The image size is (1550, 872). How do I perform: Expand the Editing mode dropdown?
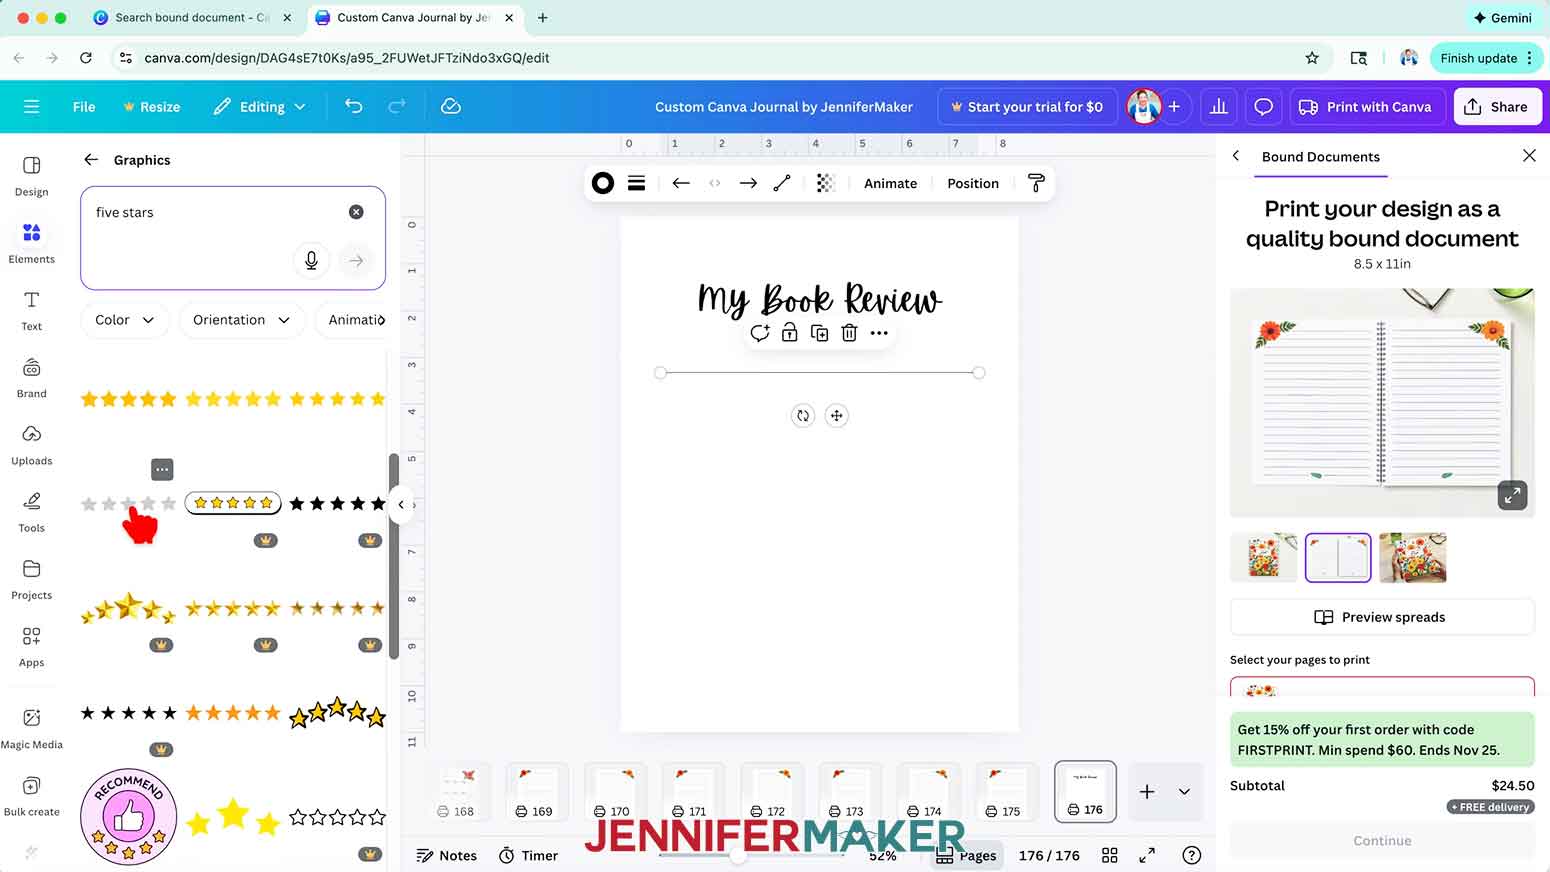[x=260, y=106]
